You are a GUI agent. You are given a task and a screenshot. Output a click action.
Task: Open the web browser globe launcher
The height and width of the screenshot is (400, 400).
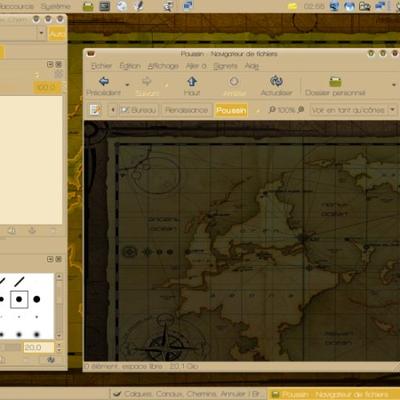tap(122, 6)
